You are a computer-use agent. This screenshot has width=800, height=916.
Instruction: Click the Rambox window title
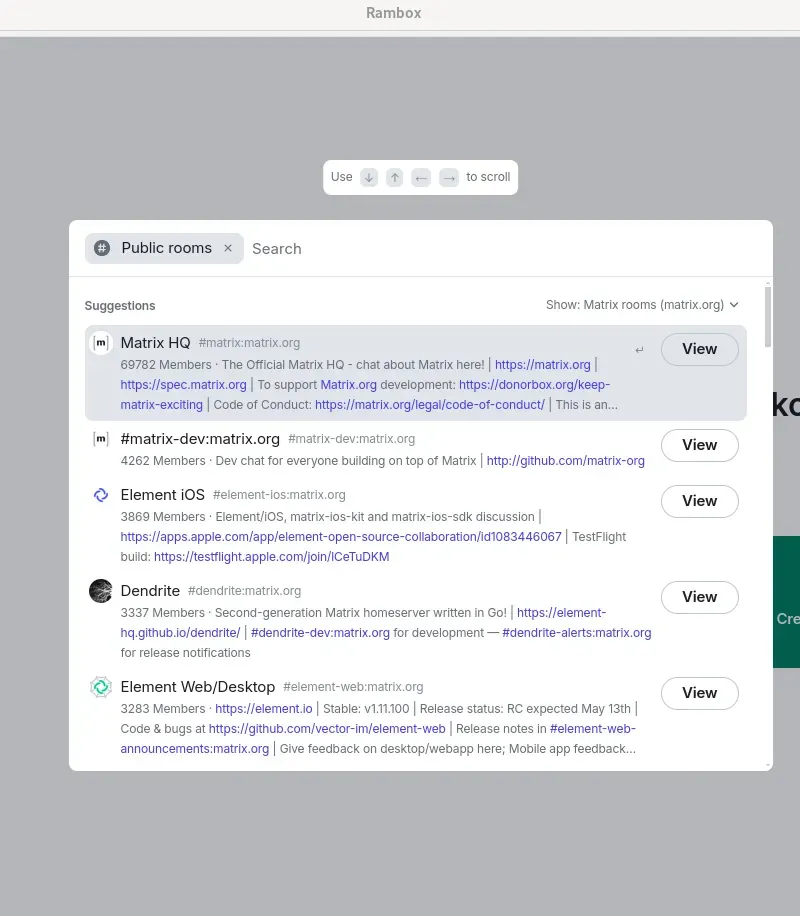393,13
